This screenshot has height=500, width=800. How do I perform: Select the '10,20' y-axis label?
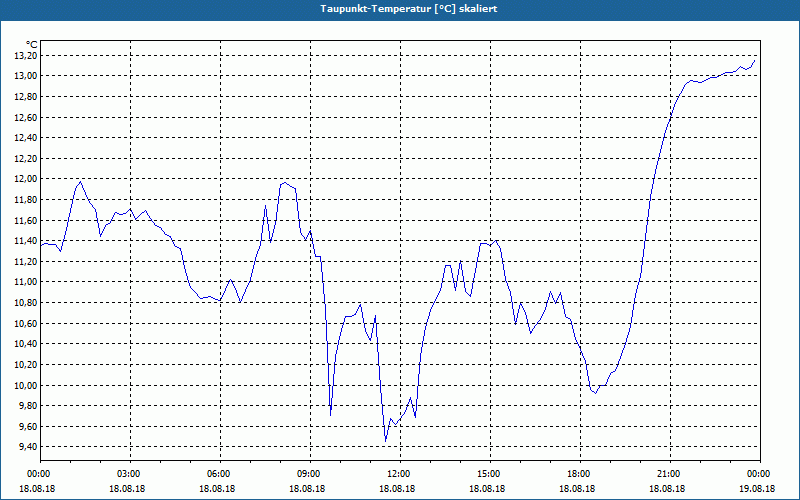(26, 365)
